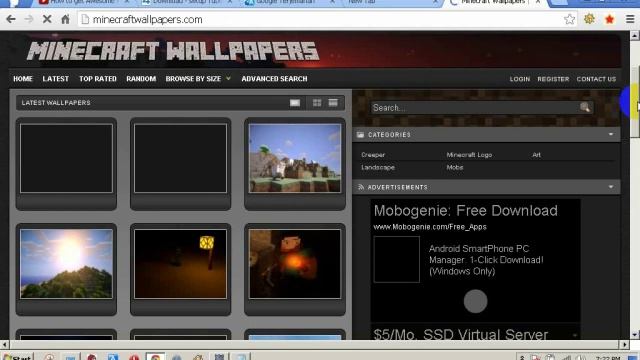Screen dimensions: 640x360
Task: Open Advanced Search page
Action: point(274,79)
